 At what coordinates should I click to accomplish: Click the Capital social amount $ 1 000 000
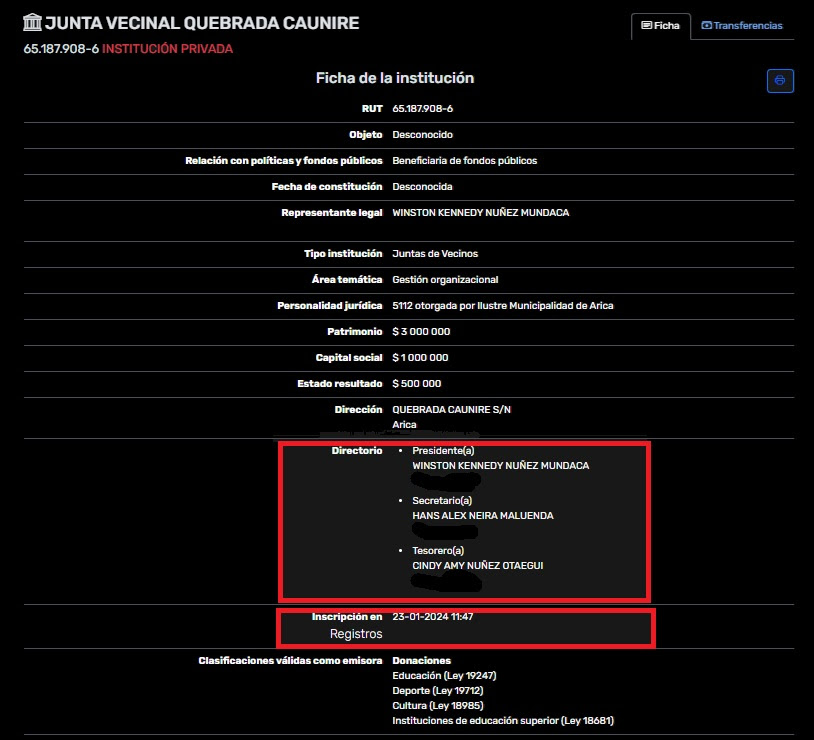[x=420, y=358]
